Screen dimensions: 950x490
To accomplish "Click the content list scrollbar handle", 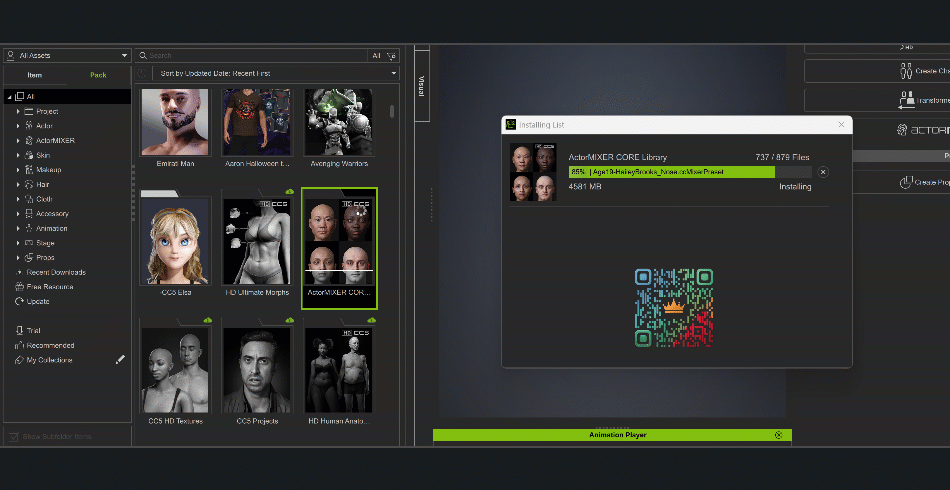I will pyautogui.click(x=392, y=111).
